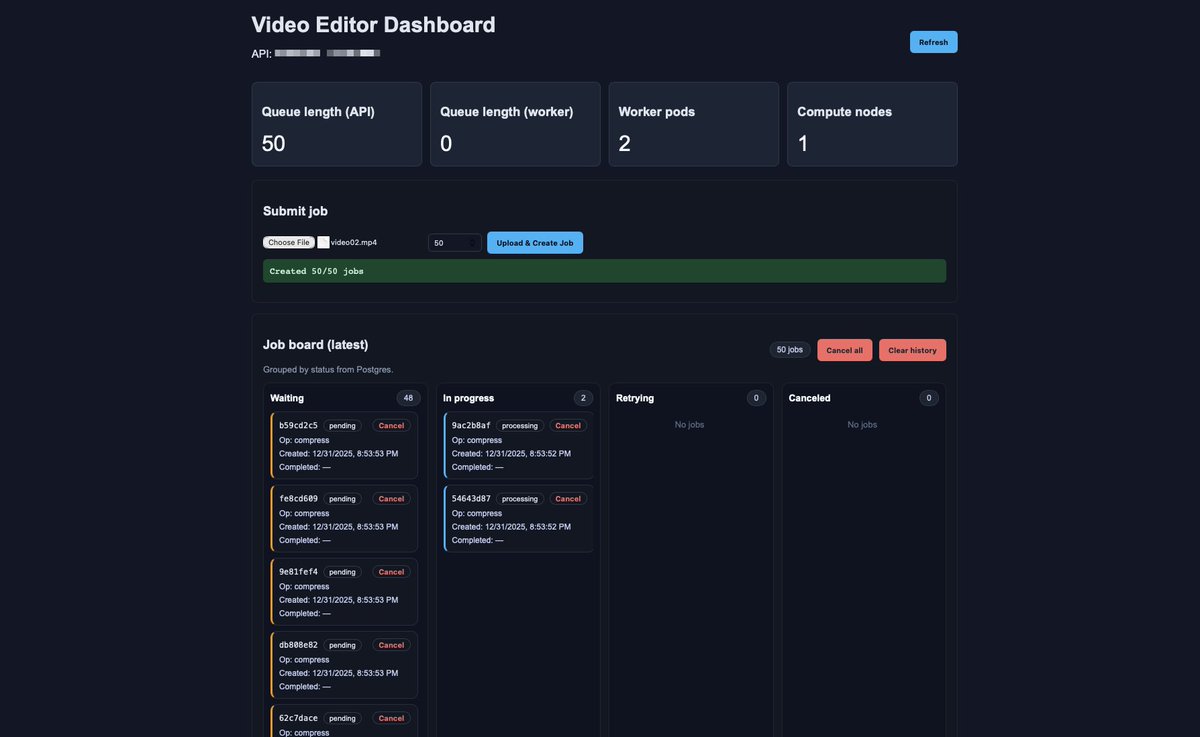This screenshot has width=1200, height=737.
Task: Click job ID 9e81fef4
Action: 298,572
